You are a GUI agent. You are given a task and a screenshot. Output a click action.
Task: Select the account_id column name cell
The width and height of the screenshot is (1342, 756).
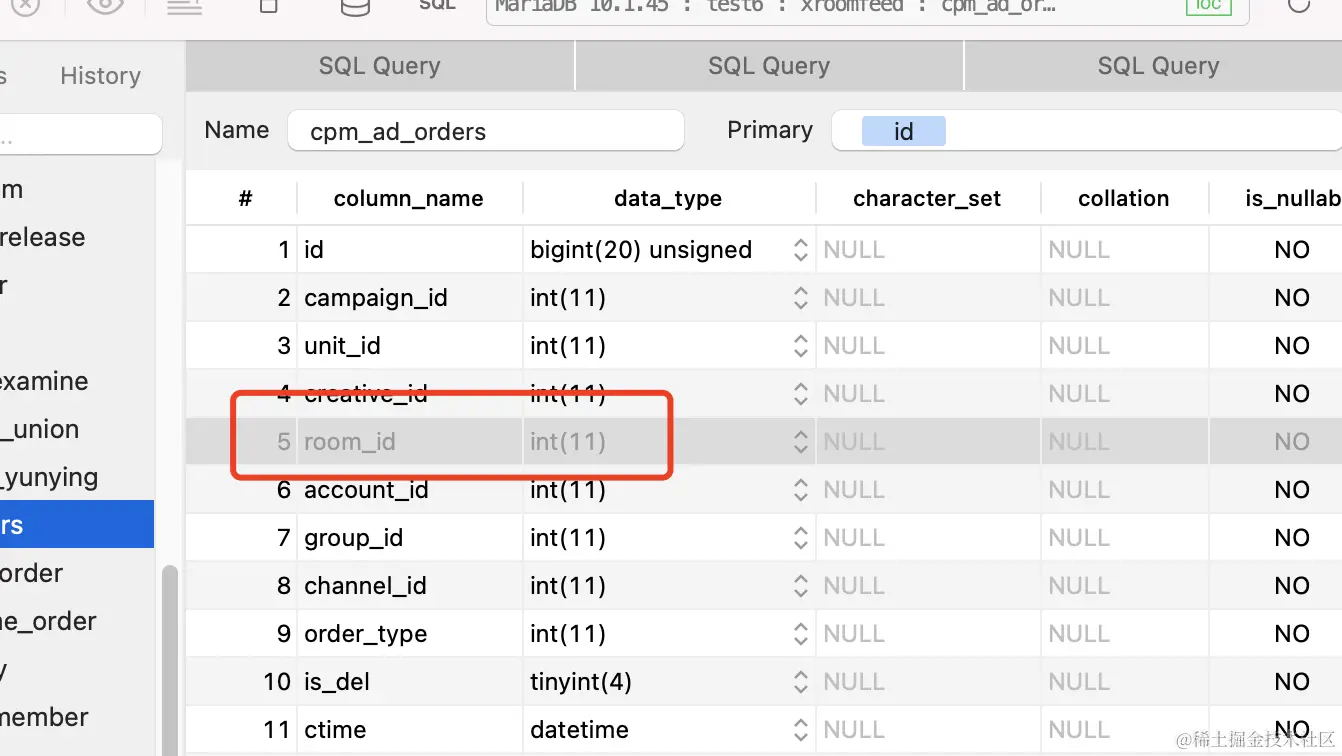[x=409, y=490]
